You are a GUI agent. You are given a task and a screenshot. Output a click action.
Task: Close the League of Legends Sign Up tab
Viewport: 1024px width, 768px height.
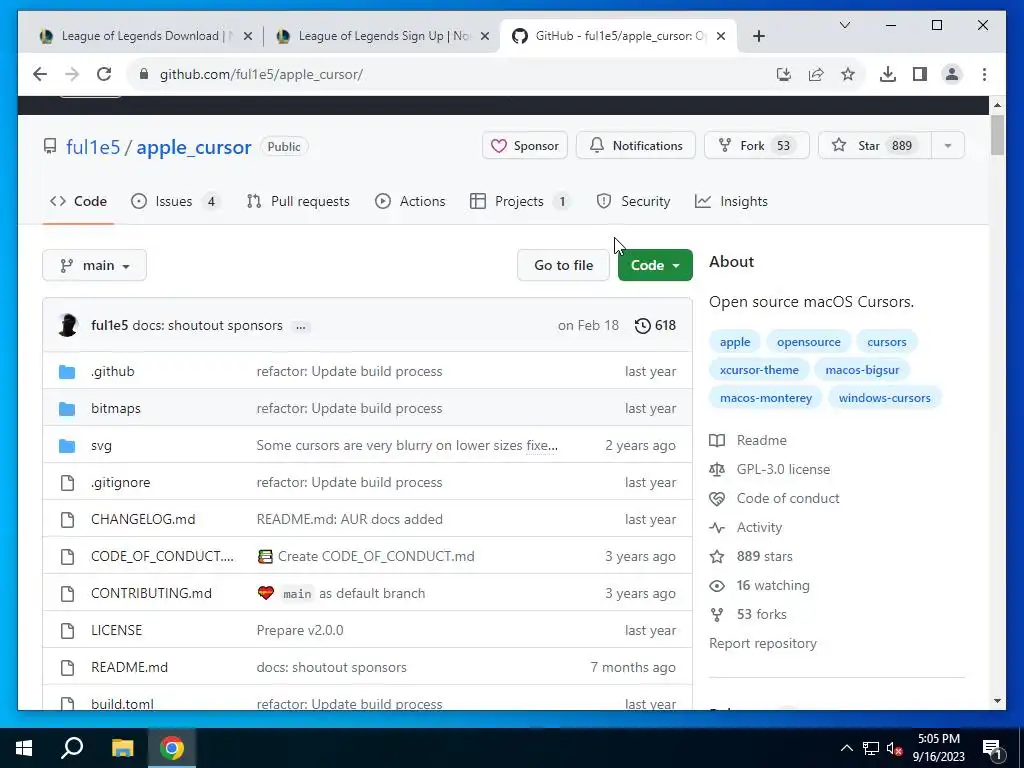pyautogui.click(x=485, y=36)
